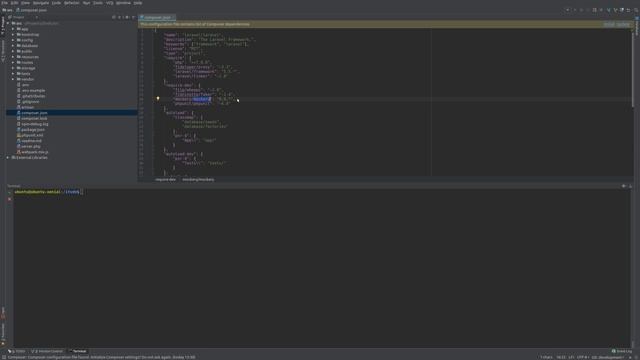
Task: Change LF line separator in status bar
Action: [571, 357]
